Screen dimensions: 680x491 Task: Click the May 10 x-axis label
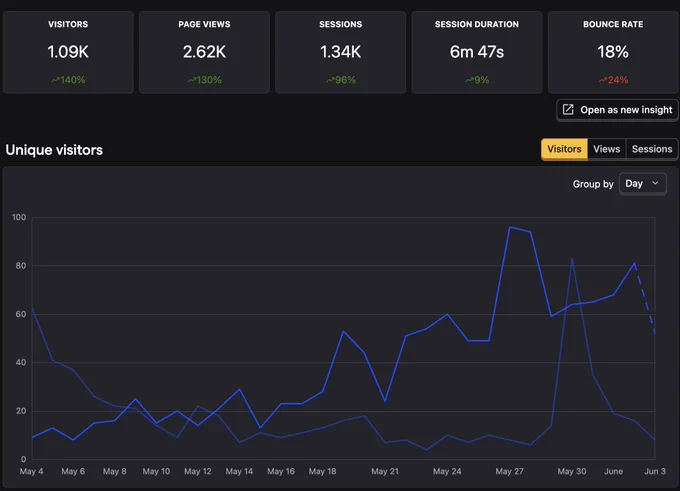[156, 471]
